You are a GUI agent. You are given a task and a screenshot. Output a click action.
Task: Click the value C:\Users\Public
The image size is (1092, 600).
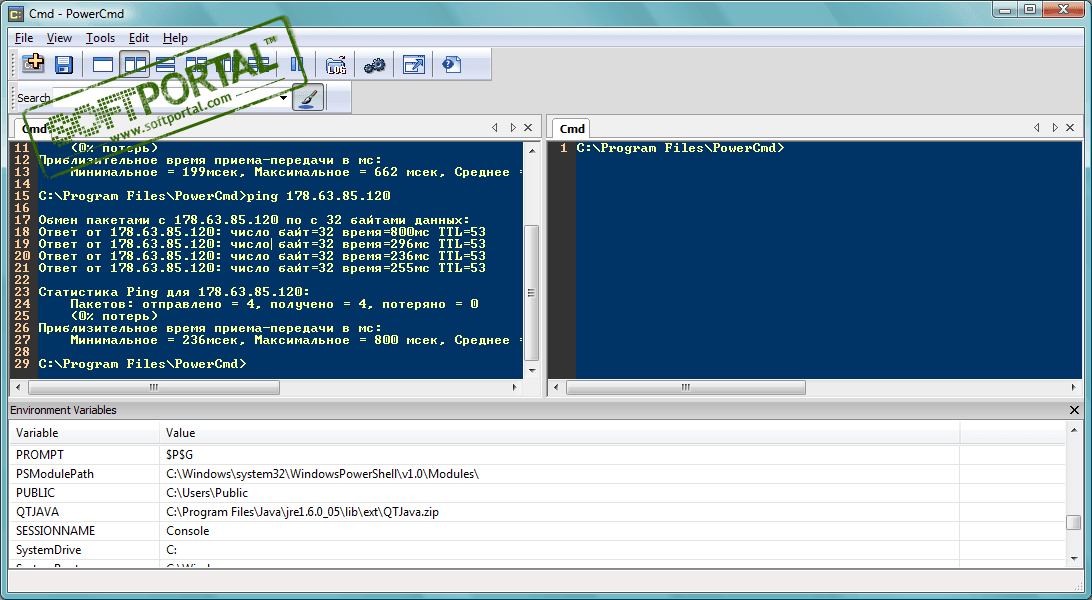click(207, 493)
